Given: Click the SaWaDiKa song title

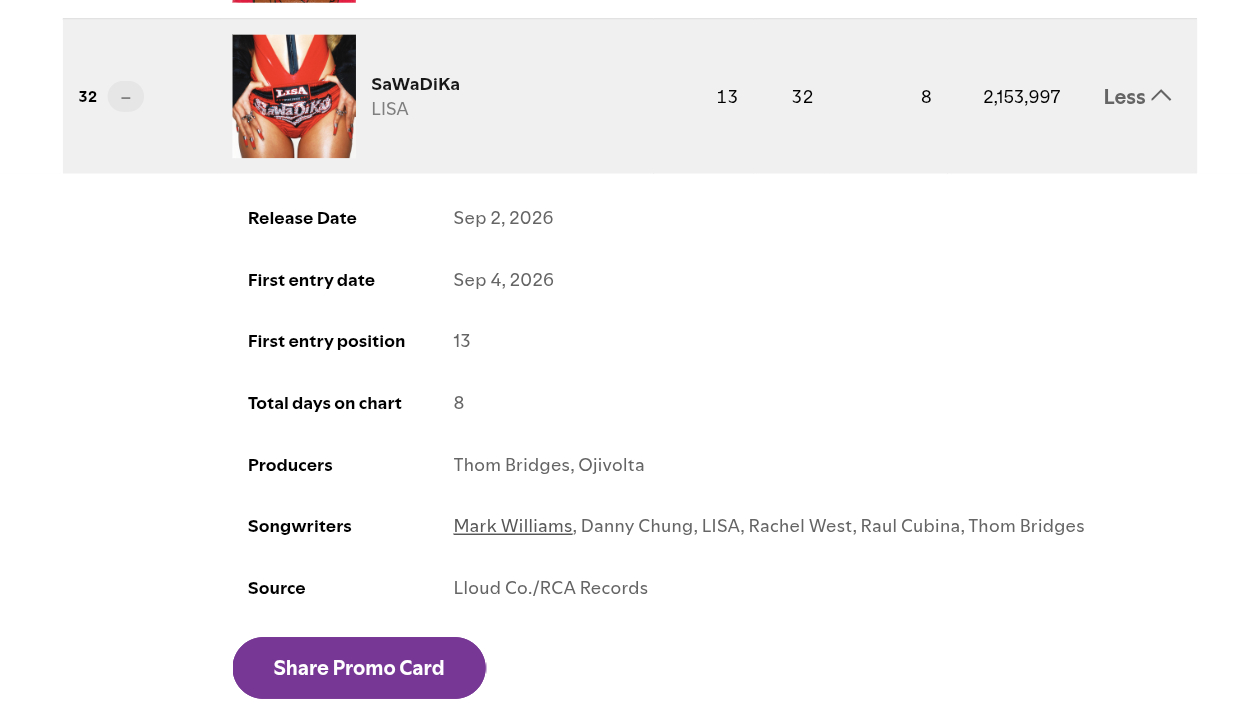Looking at the screenshot, I should click(415, 84).
